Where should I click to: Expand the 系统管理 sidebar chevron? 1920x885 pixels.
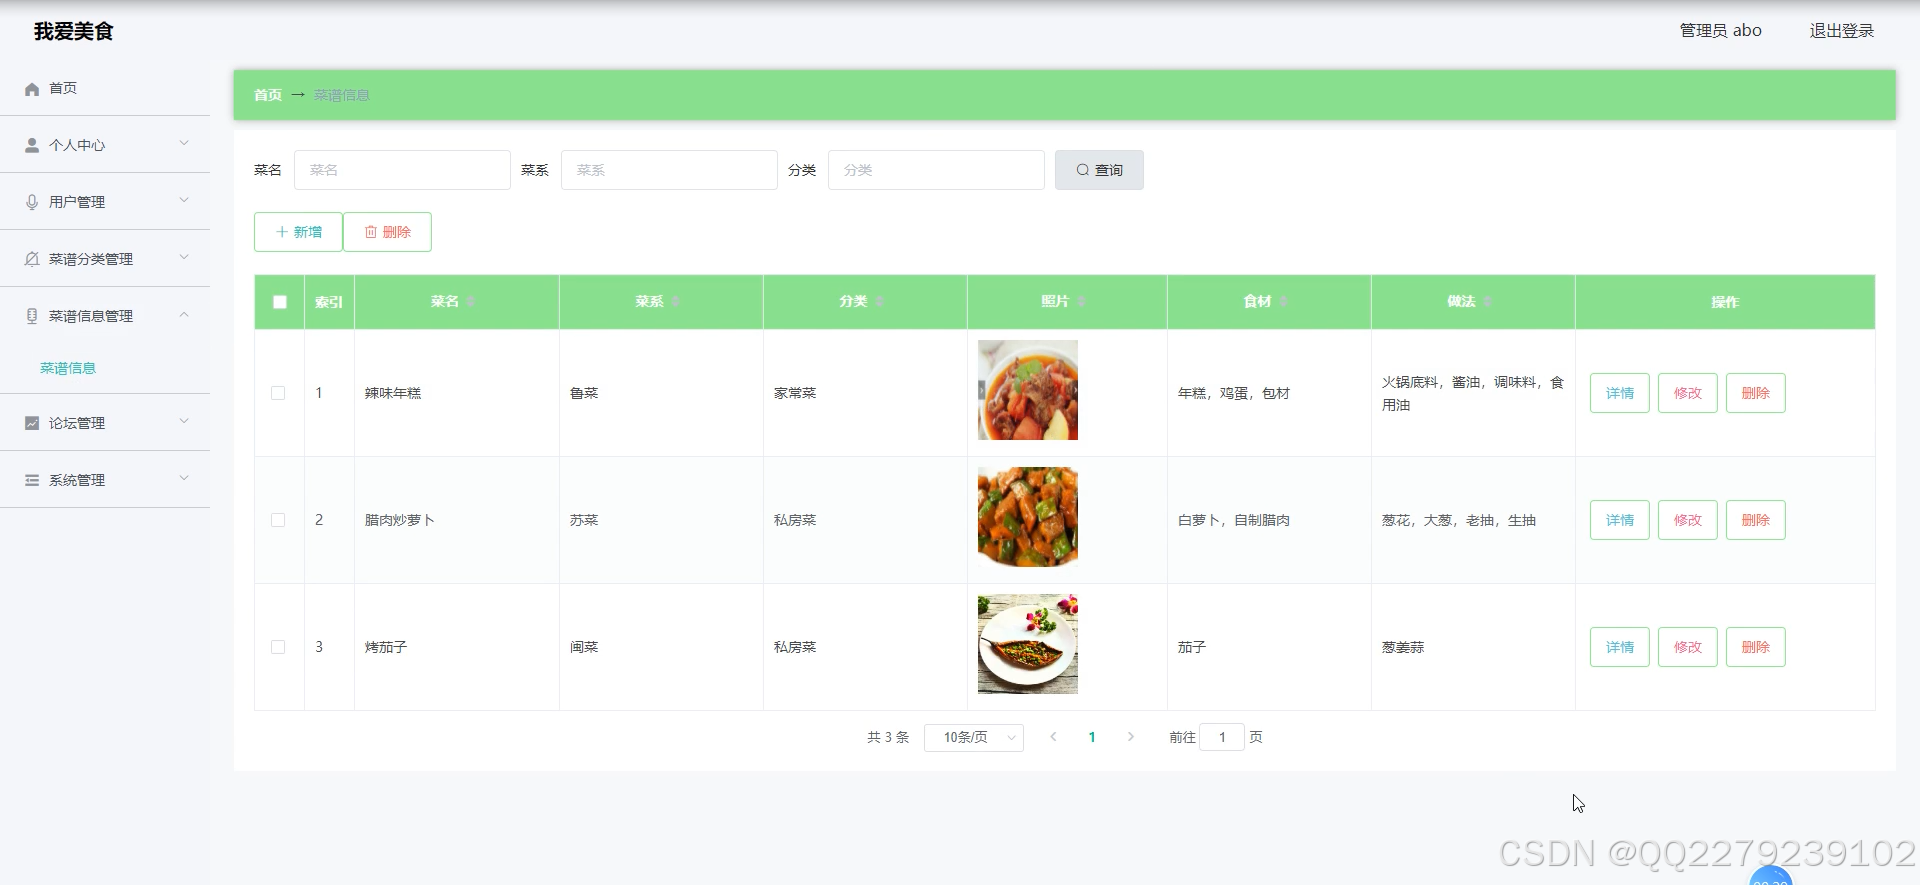(x=184, y=479)
